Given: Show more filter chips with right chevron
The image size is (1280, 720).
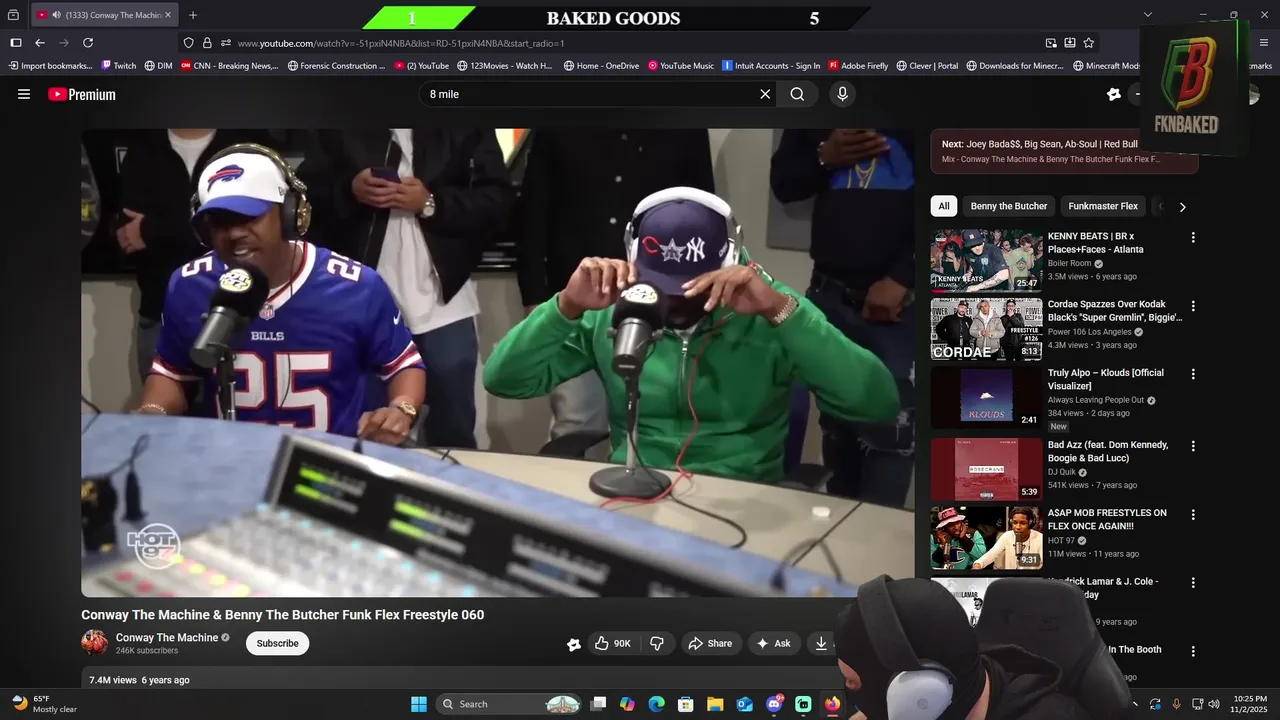Looking at the screenshot, I should pos(1182,207).
